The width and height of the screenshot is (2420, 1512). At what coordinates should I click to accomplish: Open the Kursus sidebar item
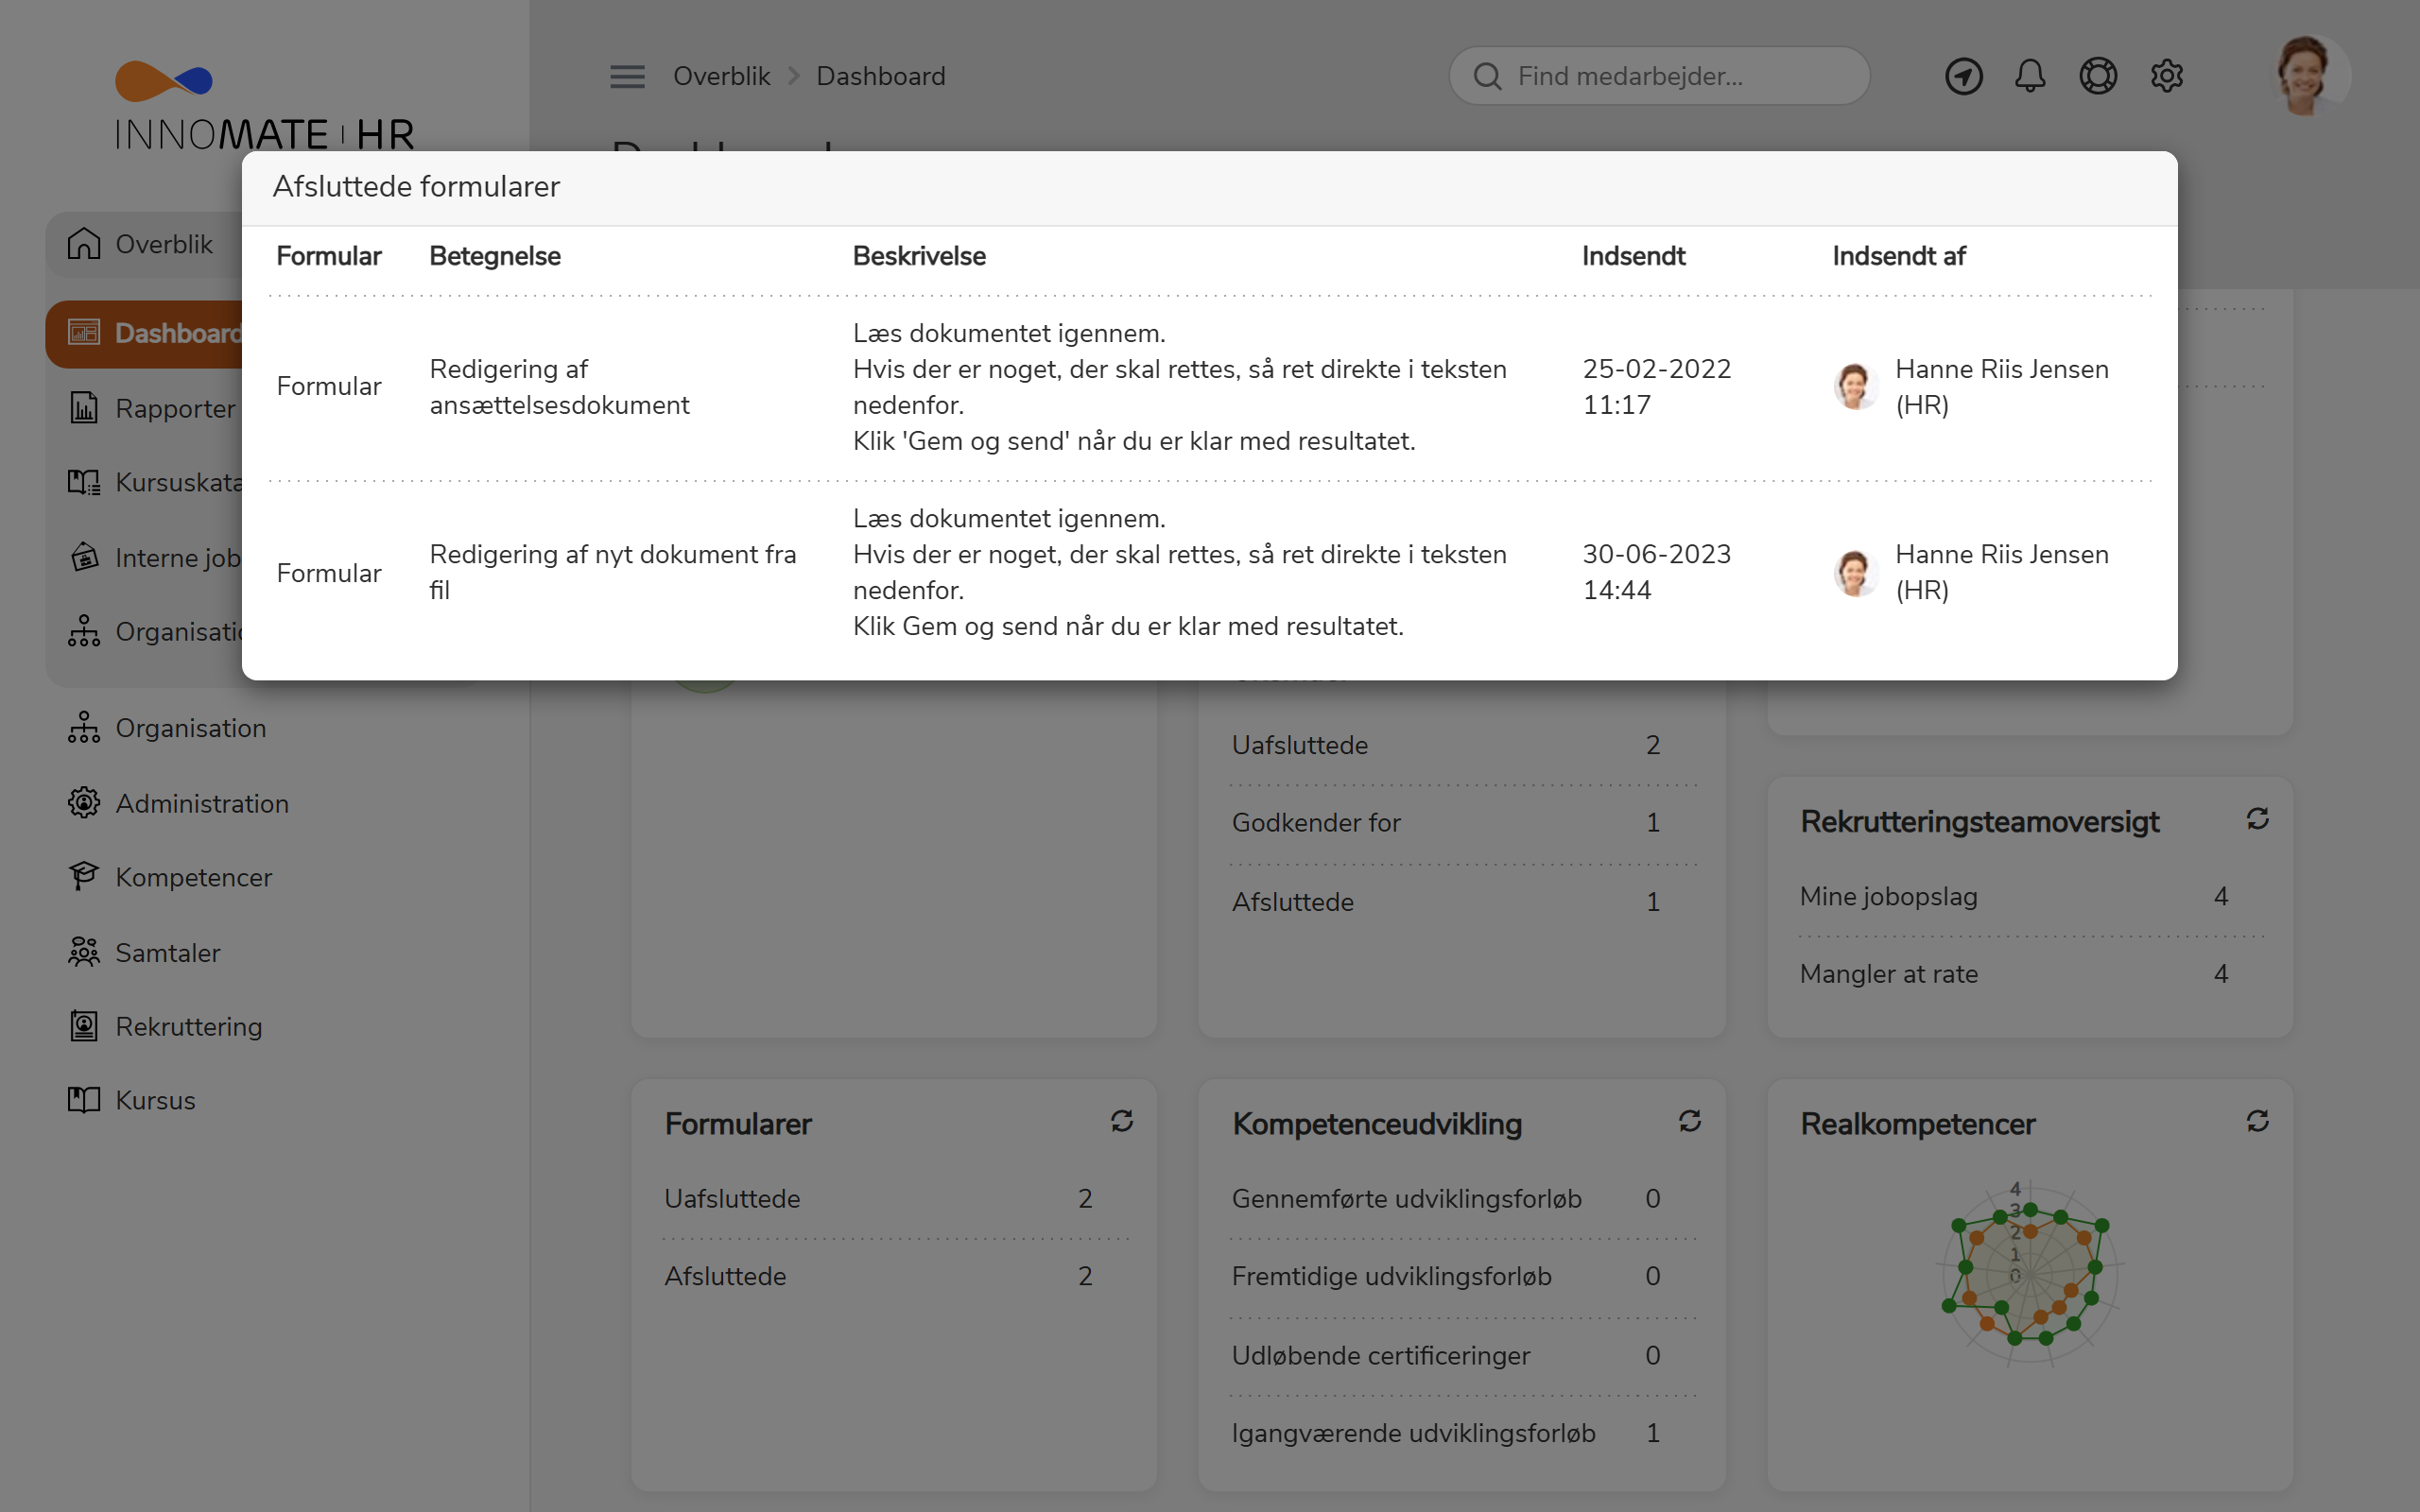coord(155,1100)
